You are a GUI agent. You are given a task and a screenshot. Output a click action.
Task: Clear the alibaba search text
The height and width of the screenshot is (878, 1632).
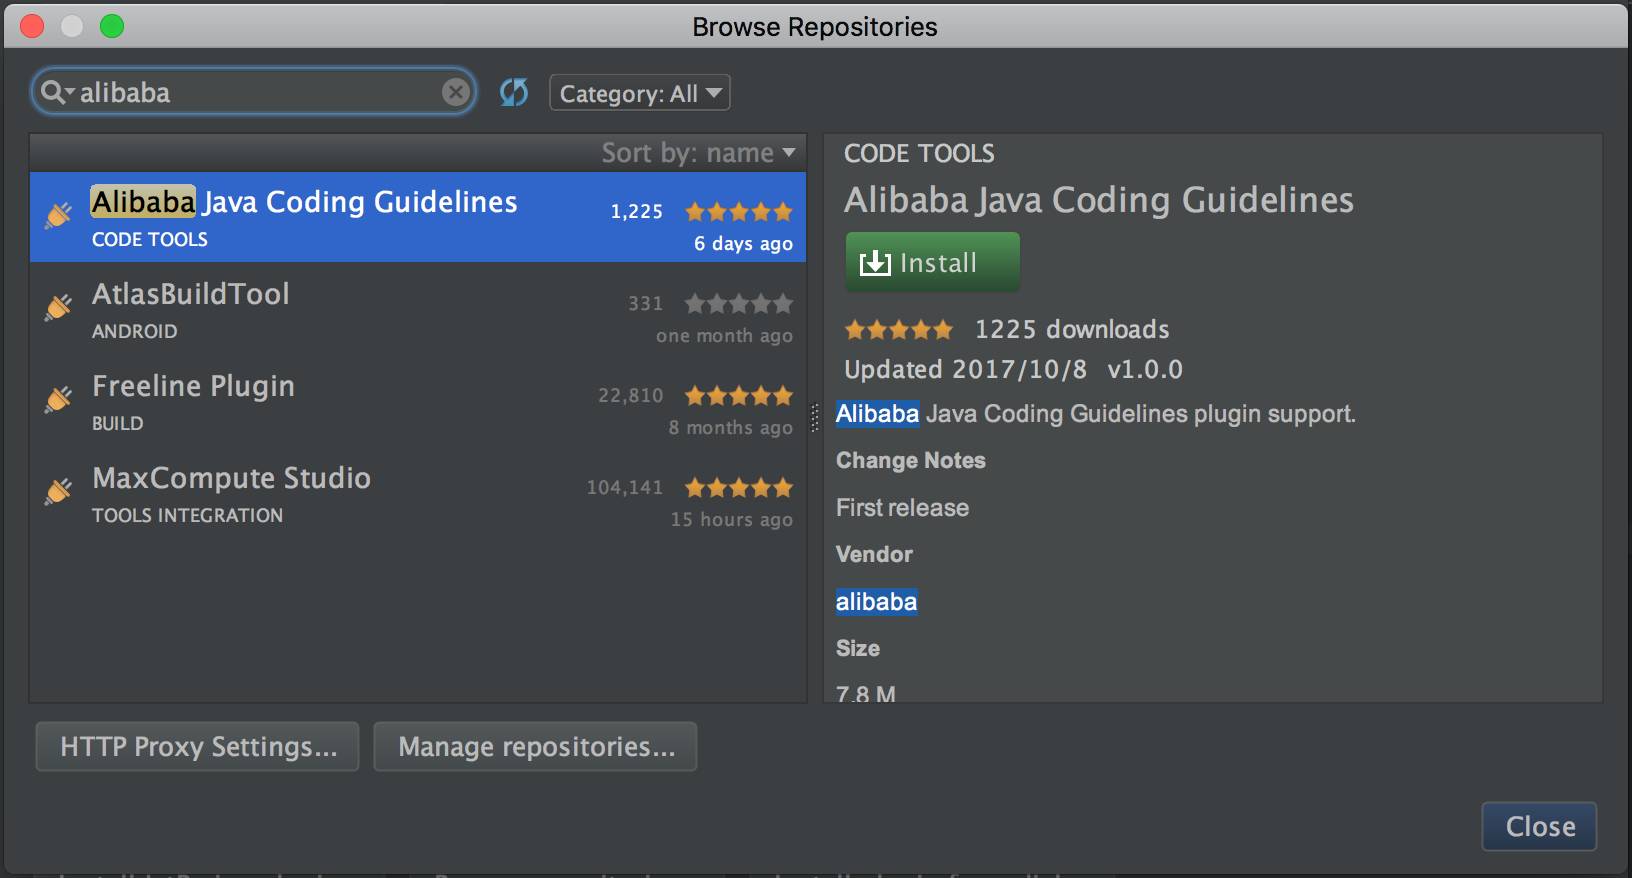click(x=456, y=93)
